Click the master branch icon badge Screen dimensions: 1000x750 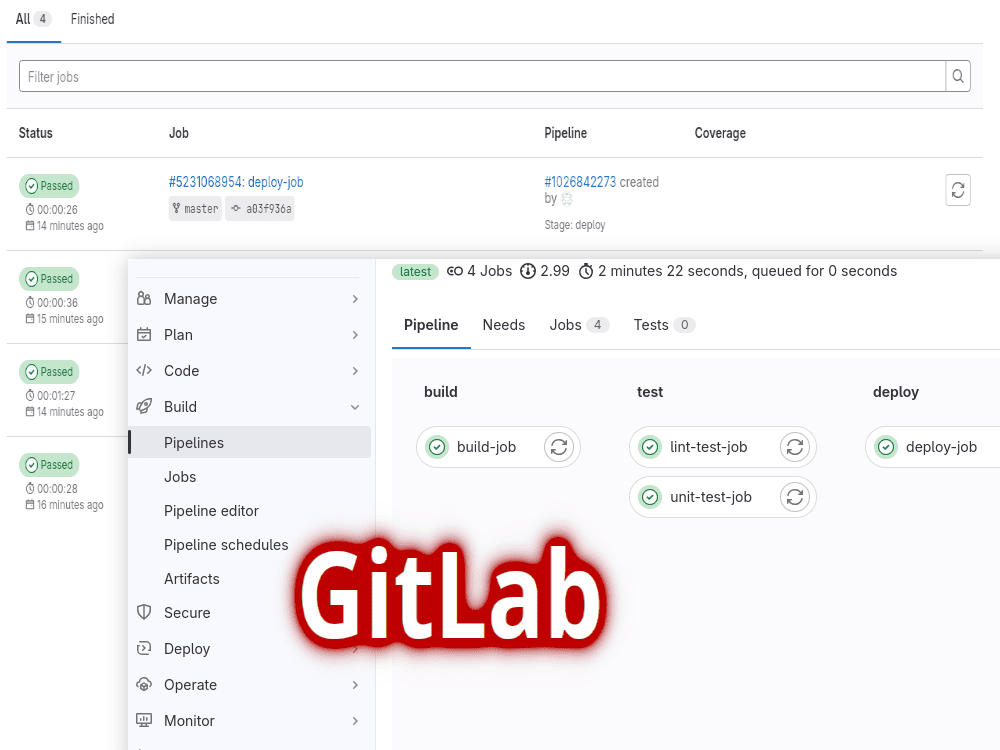(x=195, y=209)
